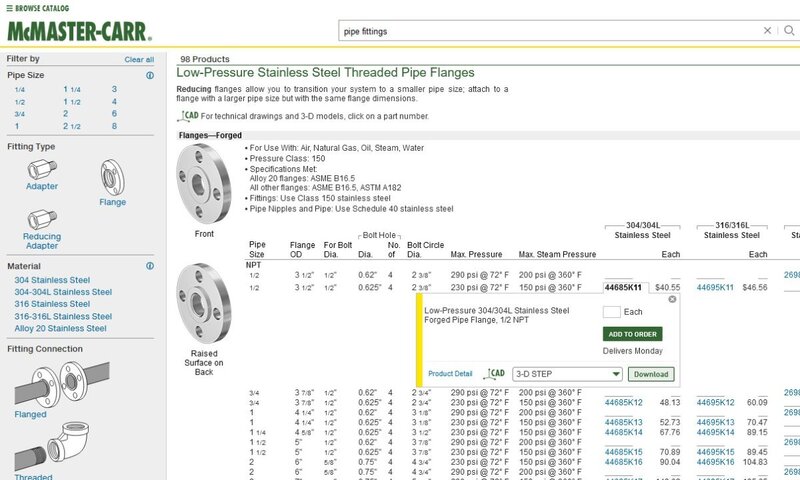This screenshot has width=800, height=480.
Task: Open the 3-D STEP format dropdown
Action: click(567, 374)
